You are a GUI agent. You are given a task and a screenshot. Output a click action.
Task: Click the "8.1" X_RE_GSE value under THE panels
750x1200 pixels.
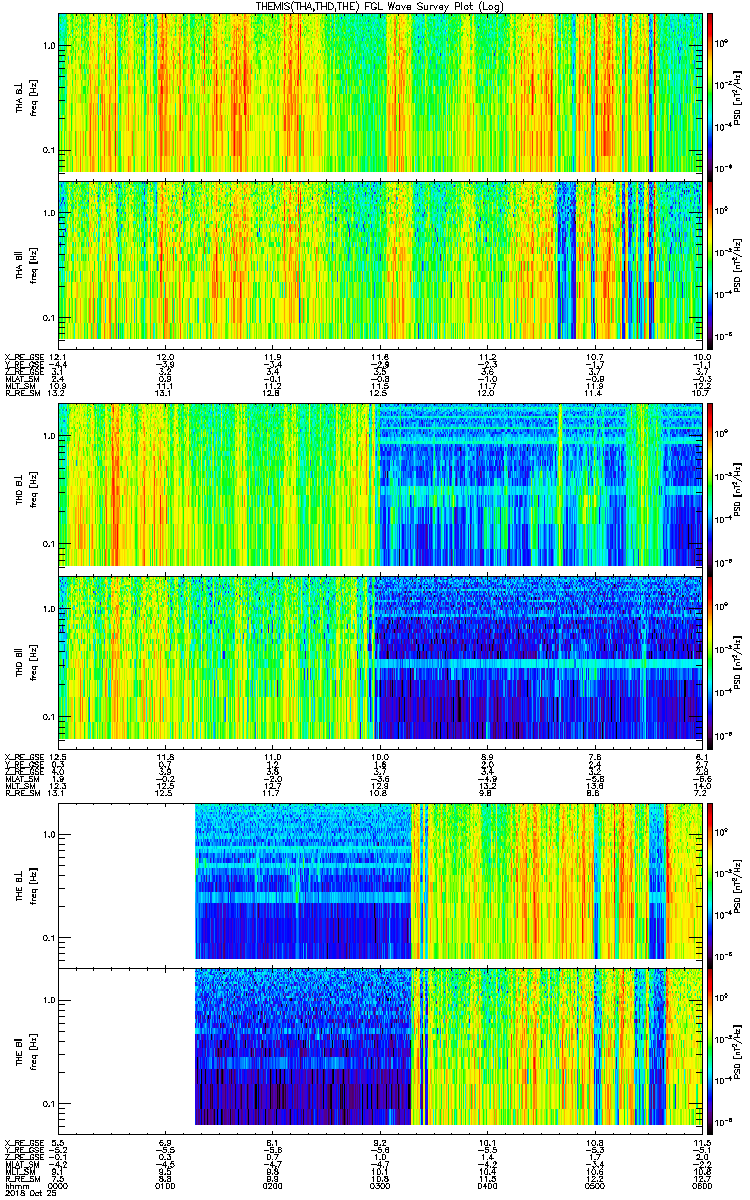(273, 1141)
